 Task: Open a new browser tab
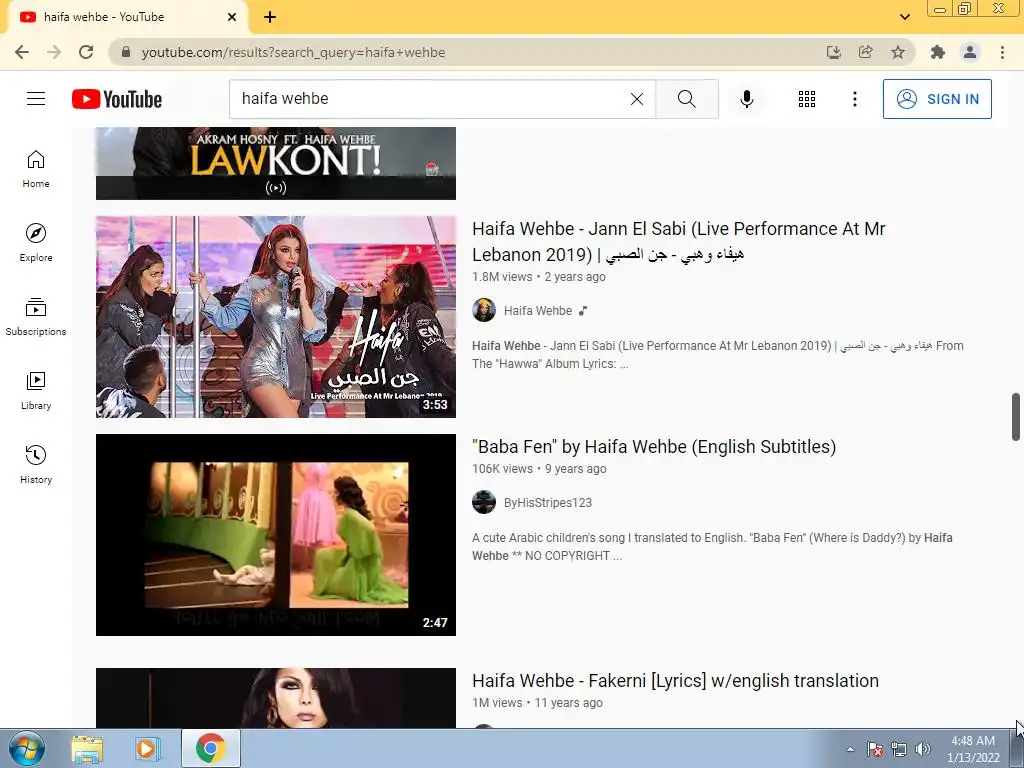[270, 17]
